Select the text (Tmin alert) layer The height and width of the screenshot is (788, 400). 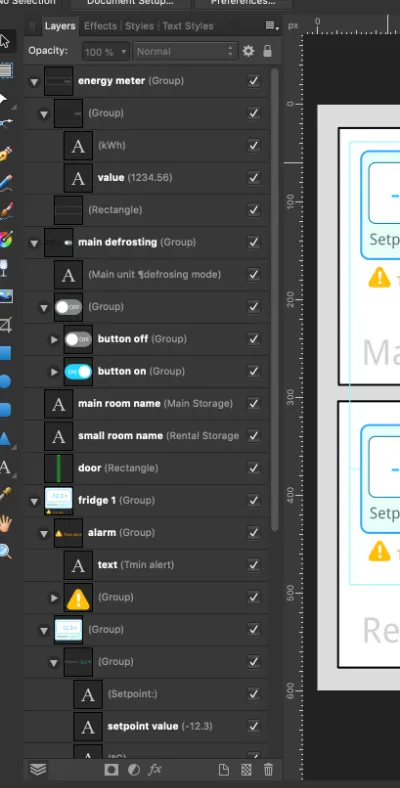tap(146, 565)
